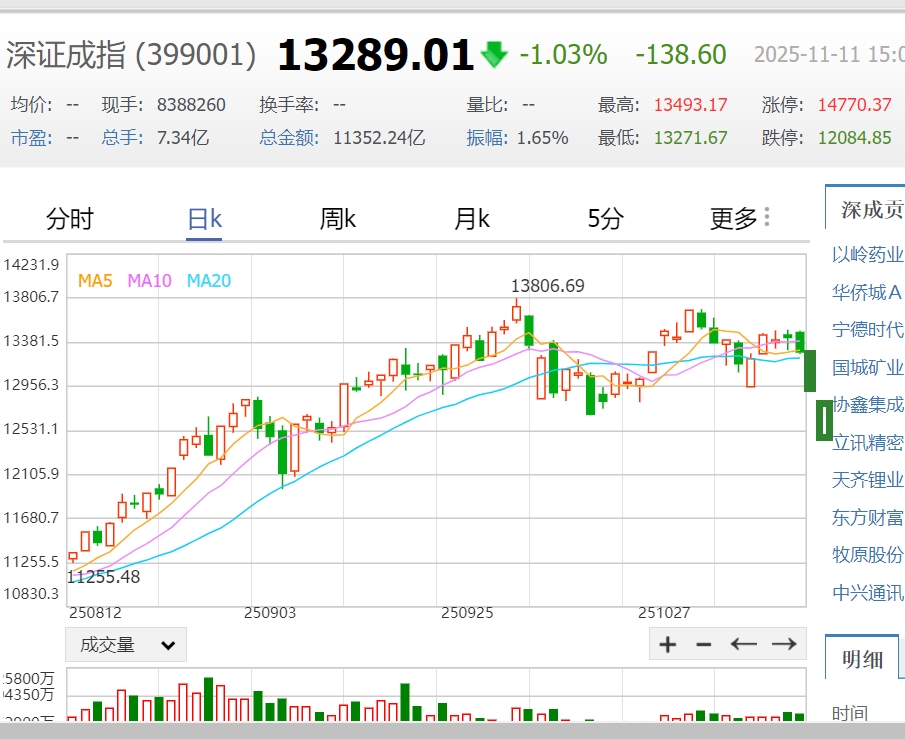
Task: Select the 5分 chart tab
Action: coord(605,218)
